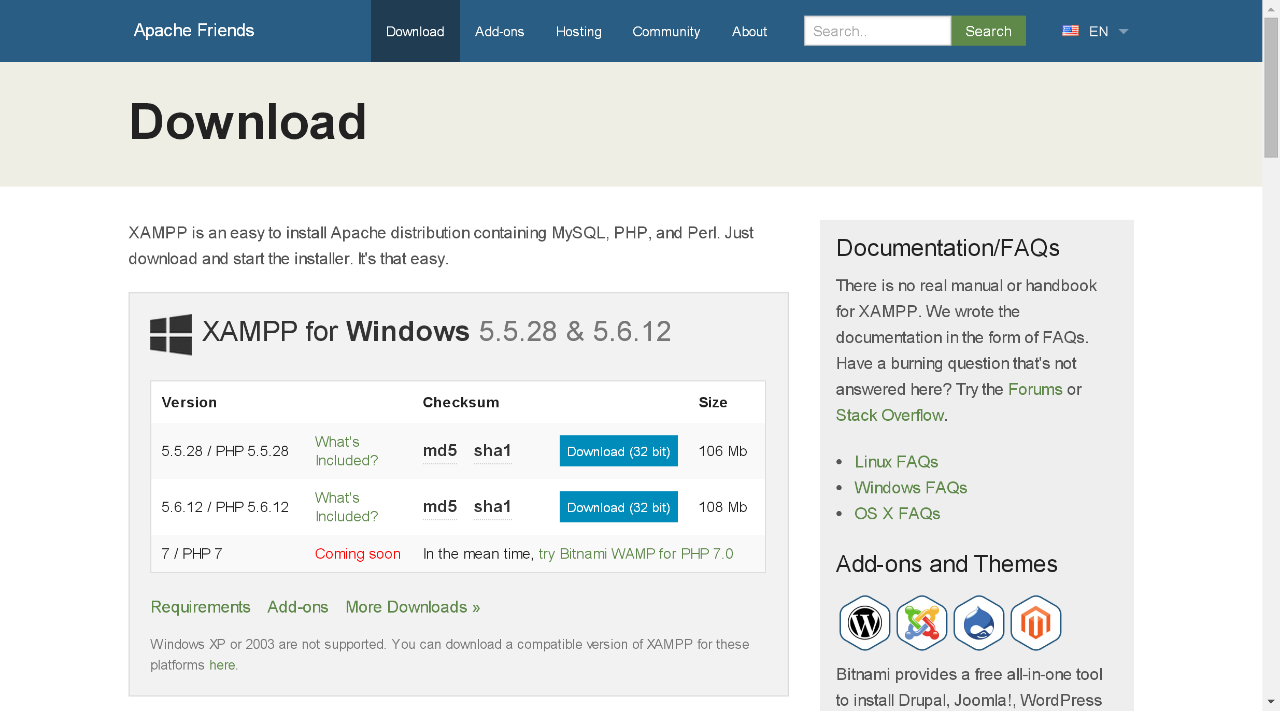Open the Stack Overflow link
The width and height of the screenshot is (1280, 711).
coord(890,415)
